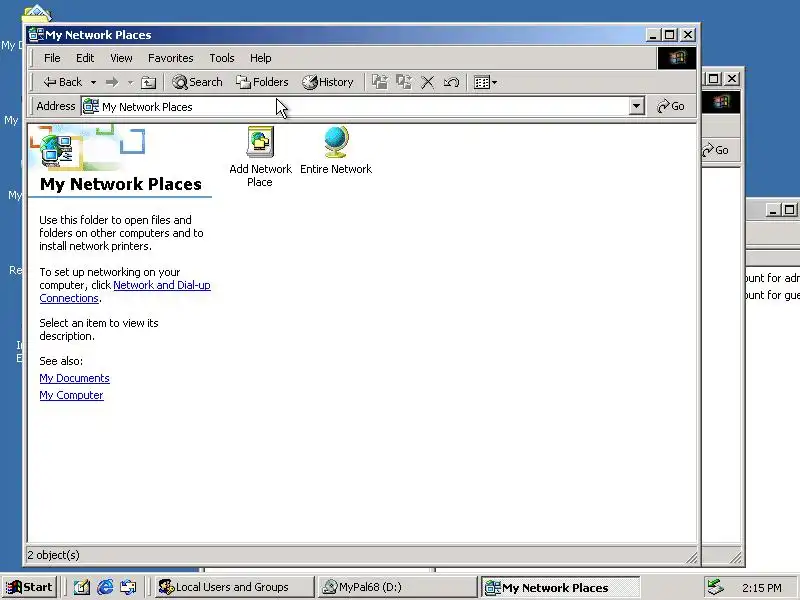Viewport: 800px width, 600px height.
Task: Close the background Explorer window
Action: (x=732, y=79)
